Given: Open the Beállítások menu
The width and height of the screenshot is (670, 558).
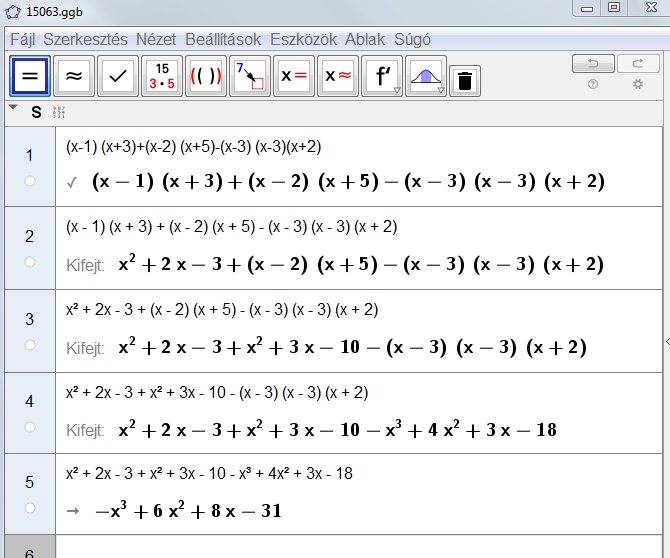Looking at the screenshot, I should tap(222, 40).
